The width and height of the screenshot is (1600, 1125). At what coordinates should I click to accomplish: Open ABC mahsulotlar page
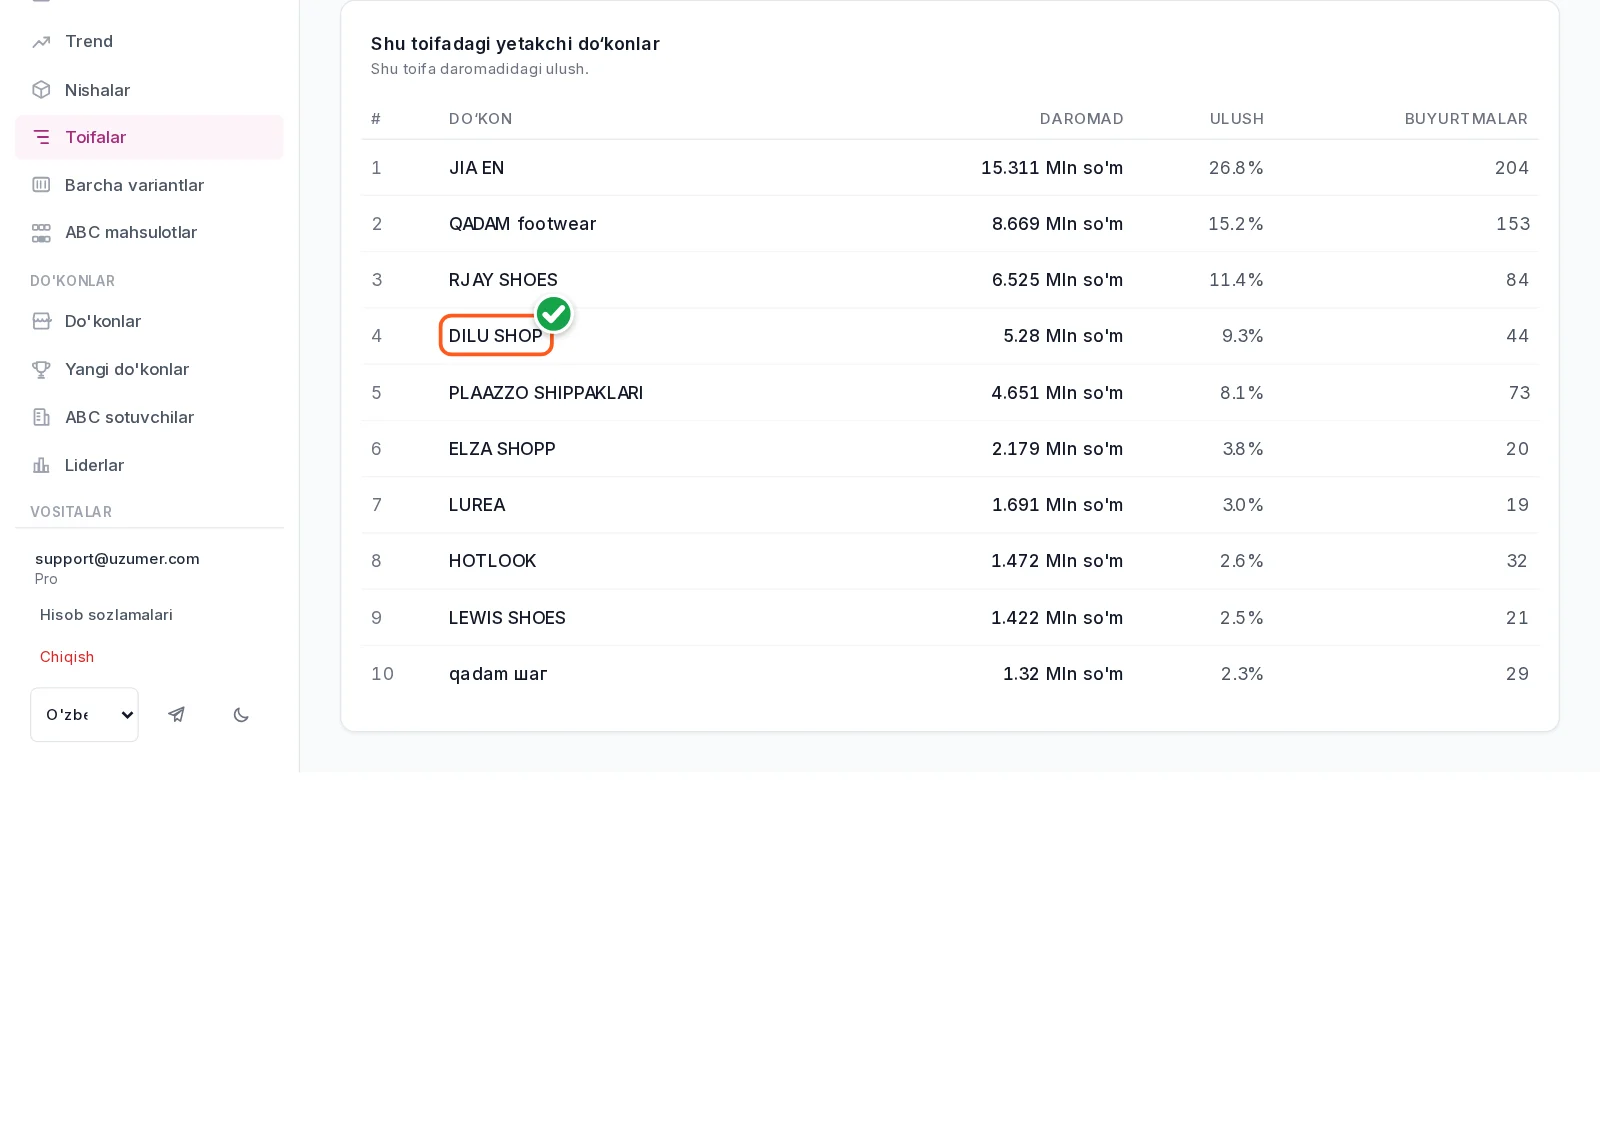coord(149,232)
